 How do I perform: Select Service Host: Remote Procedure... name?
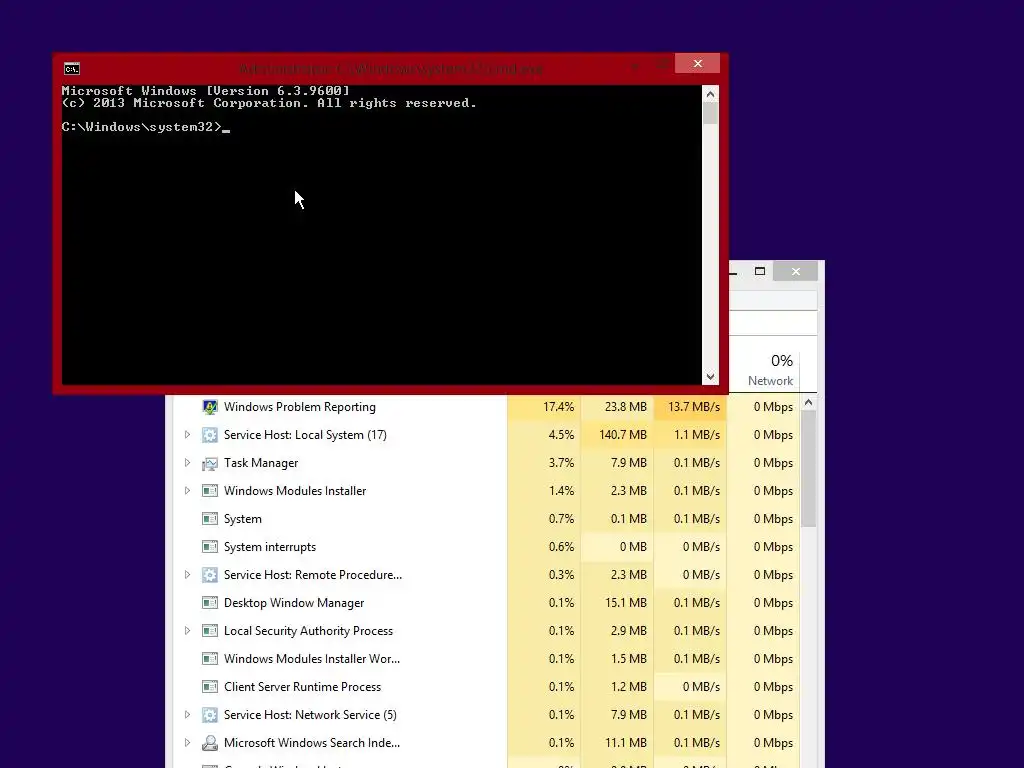coord(313,575)
